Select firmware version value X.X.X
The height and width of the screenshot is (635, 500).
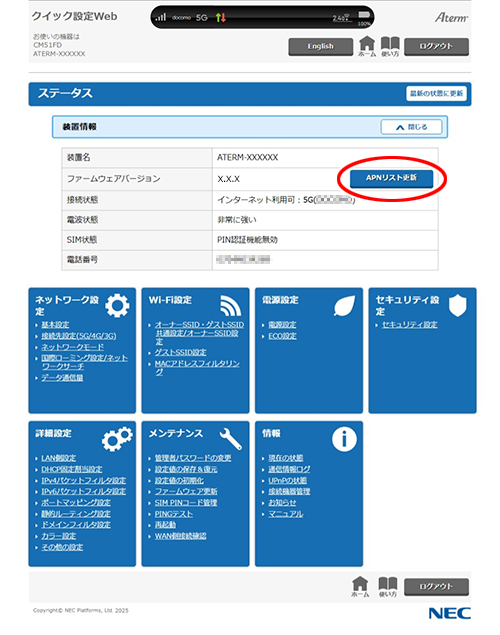coord(228,179)
